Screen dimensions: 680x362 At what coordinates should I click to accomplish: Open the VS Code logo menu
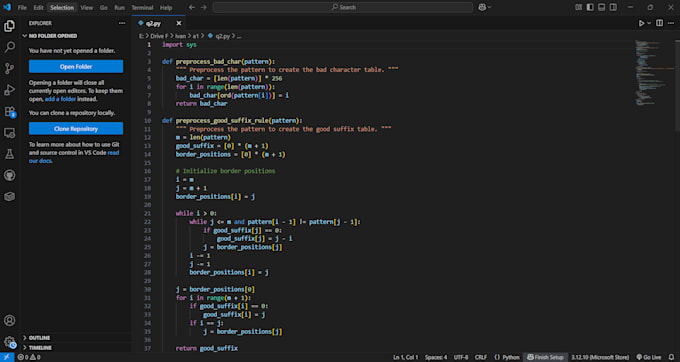7,7
